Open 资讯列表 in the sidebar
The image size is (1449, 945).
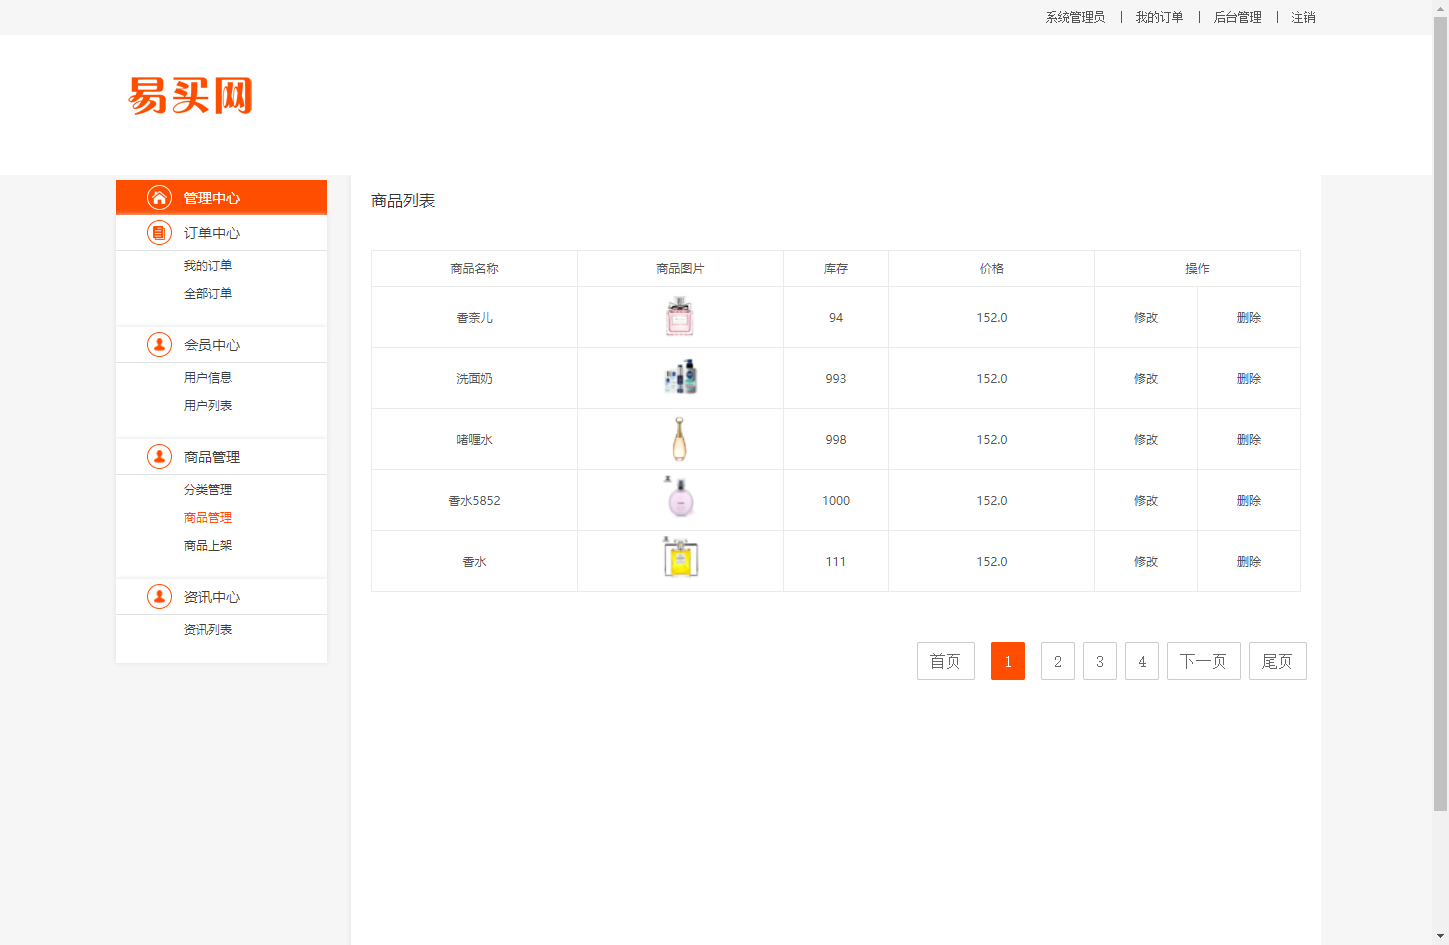[207, 629]
